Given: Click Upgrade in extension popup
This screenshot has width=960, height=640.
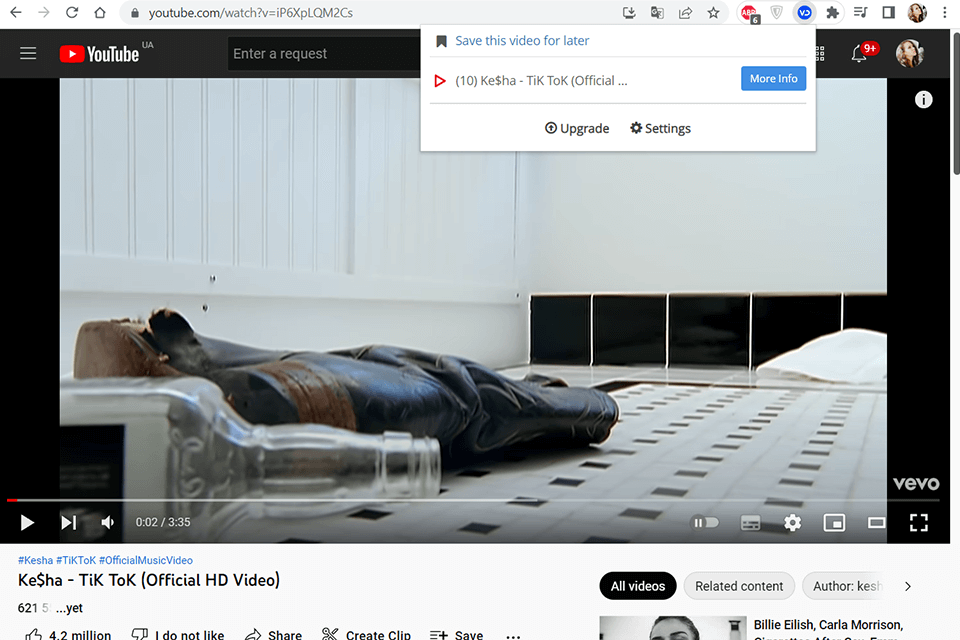Looking at the screenshot, I should [x=577, y=128].
